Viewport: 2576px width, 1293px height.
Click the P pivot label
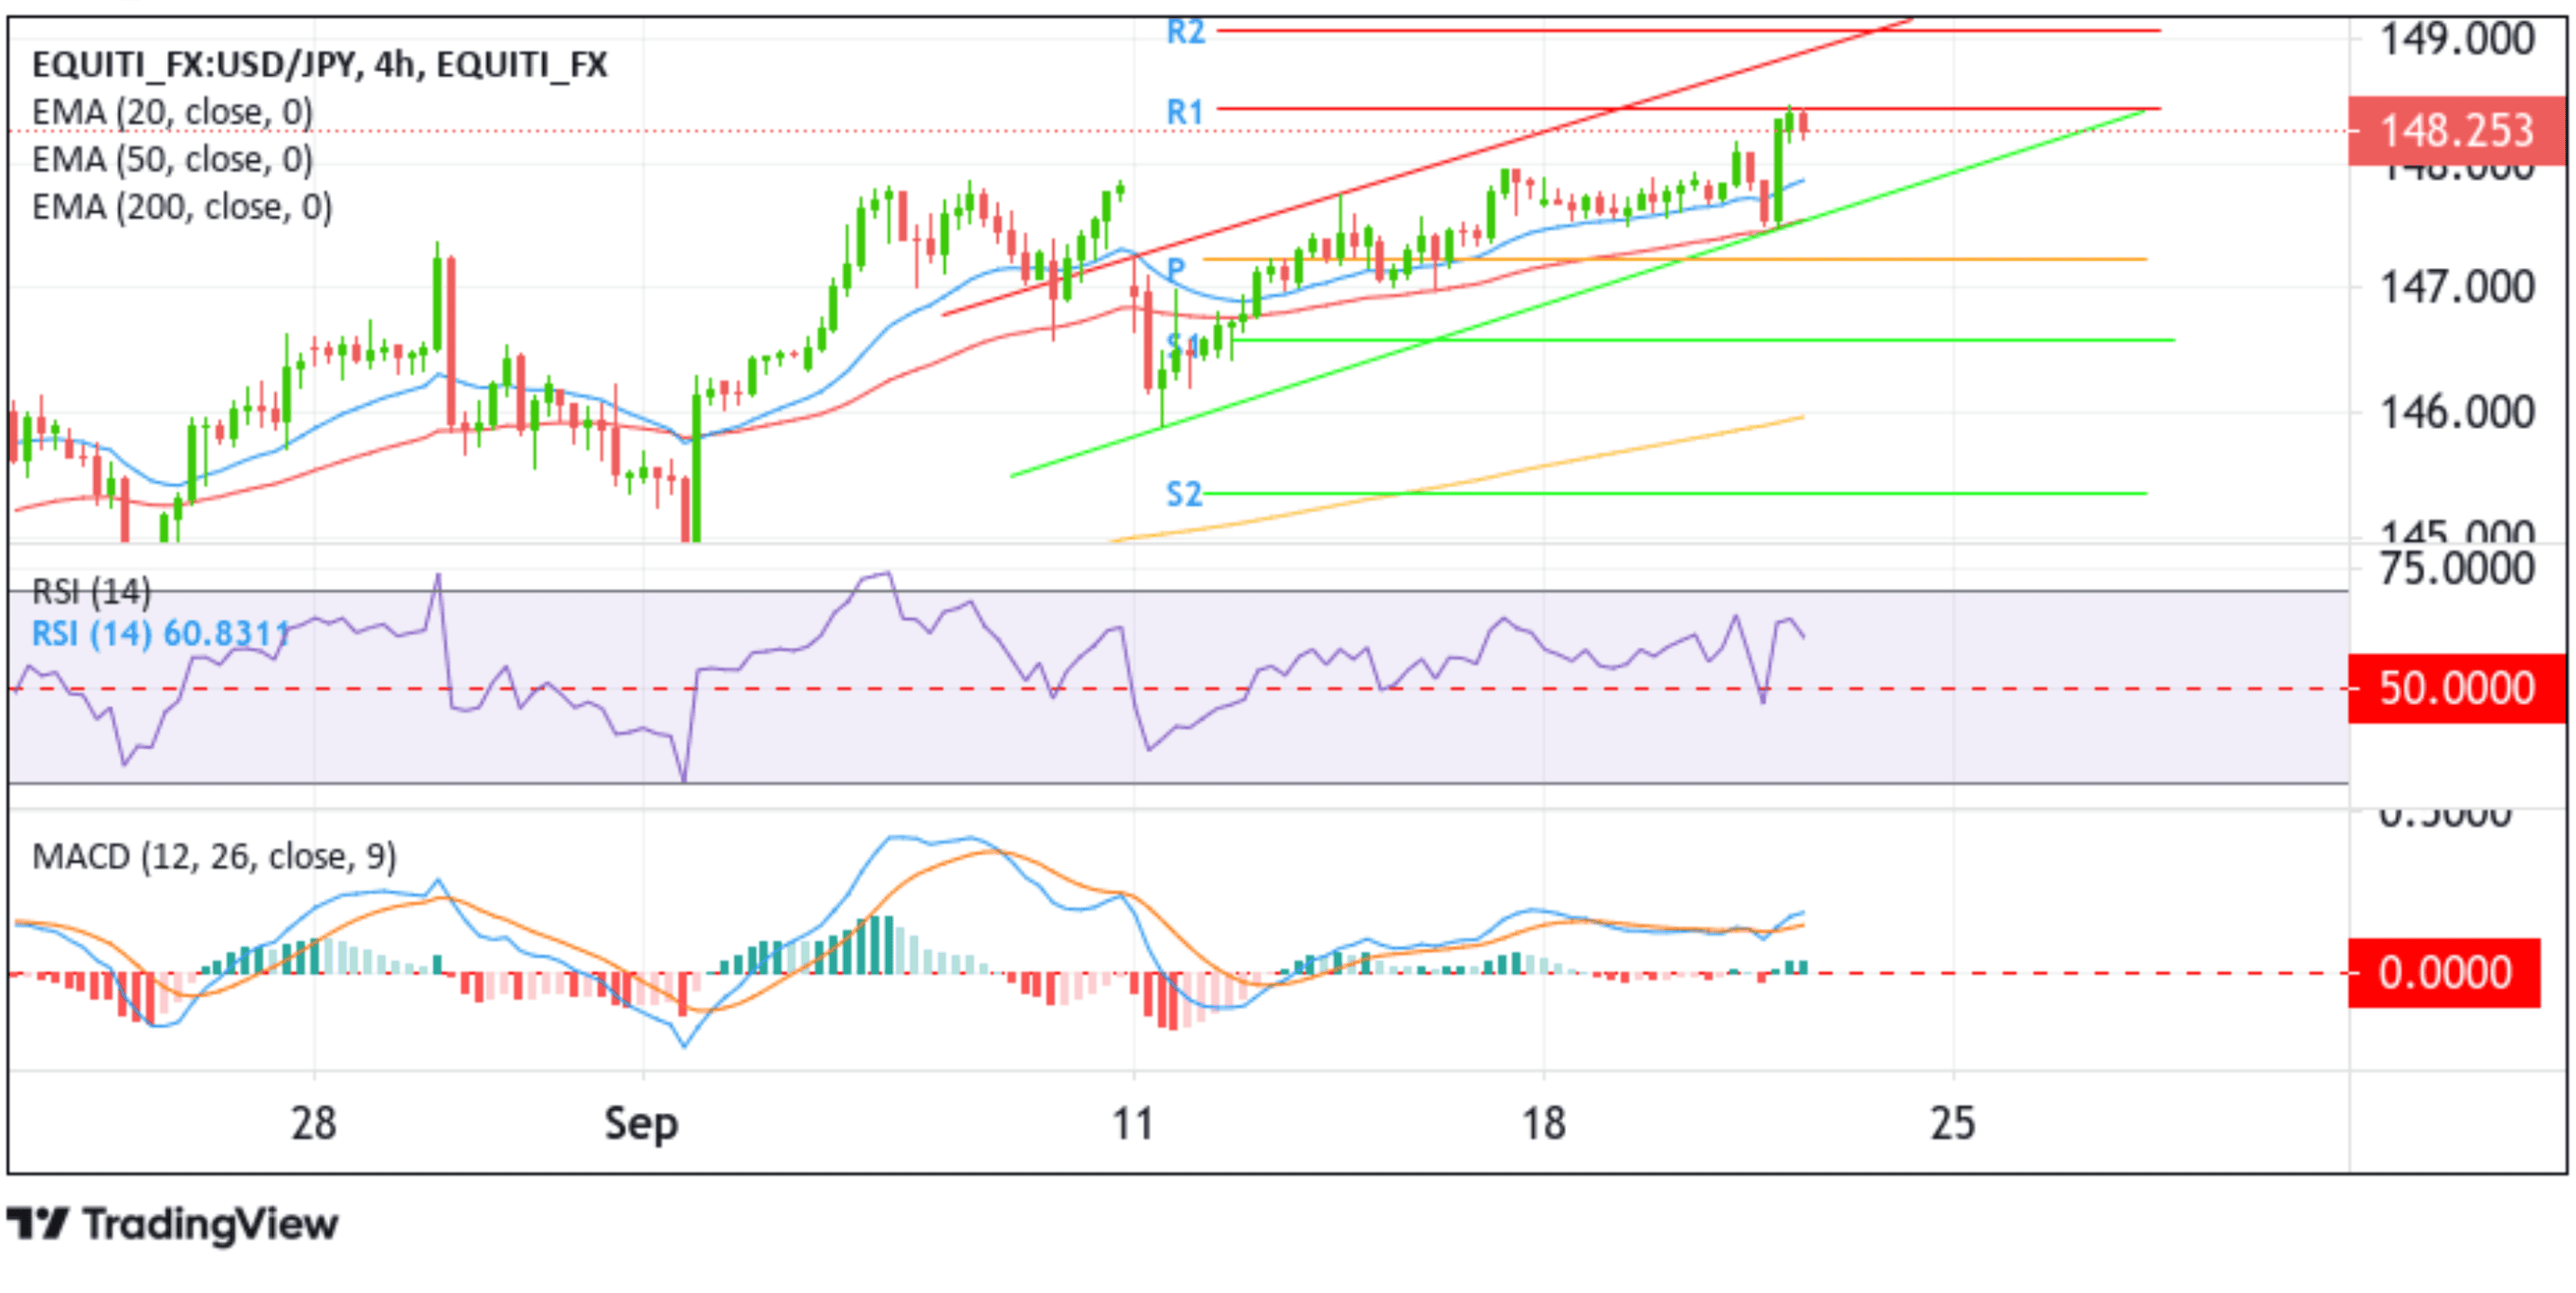pos(1176,270)
